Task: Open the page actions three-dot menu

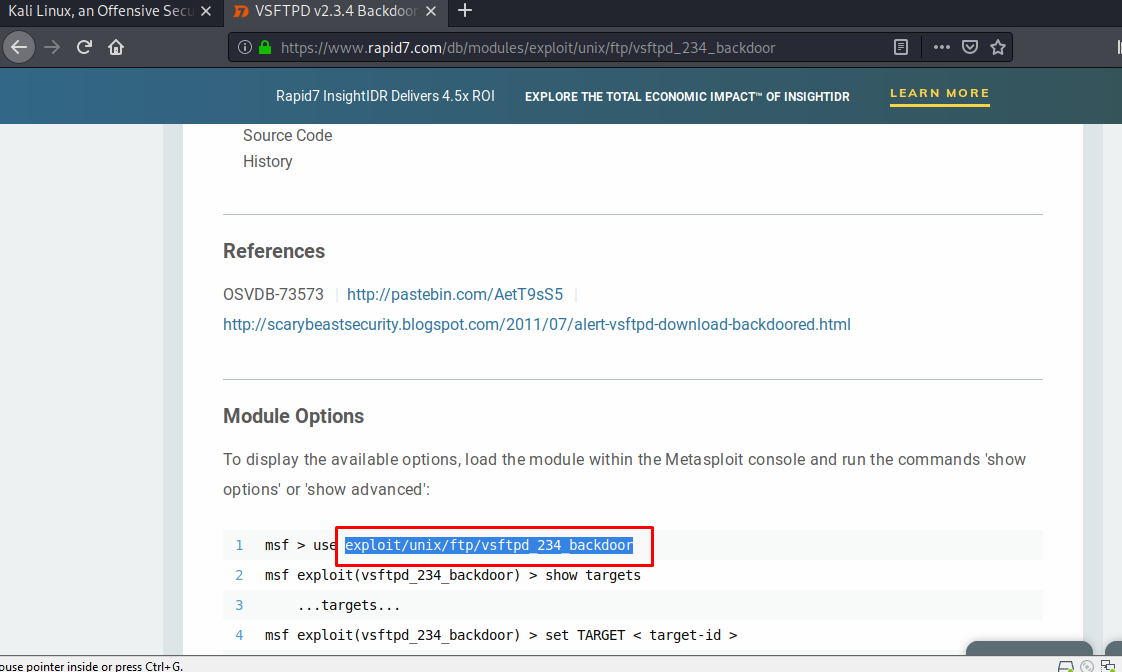Action: pos(941,47)
